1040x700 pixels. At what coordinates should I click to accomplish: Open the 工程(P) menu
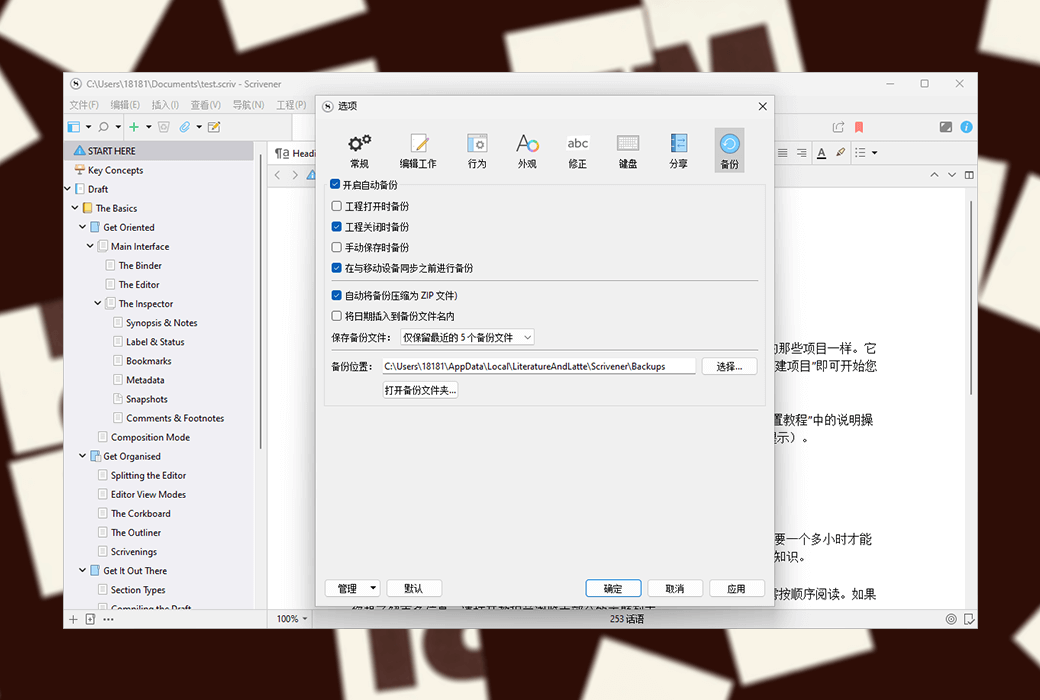click(x=291, y=105)
